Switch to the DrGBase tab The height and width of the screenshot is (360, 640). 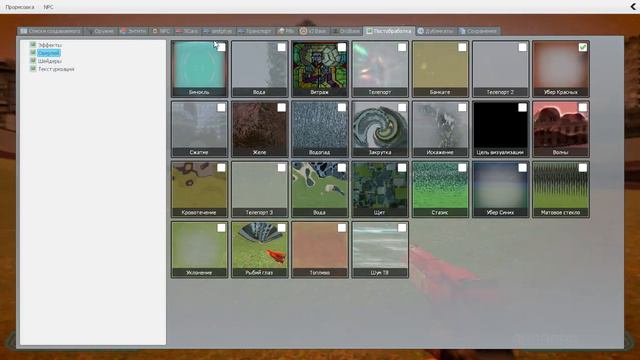[x=346, y=31]
